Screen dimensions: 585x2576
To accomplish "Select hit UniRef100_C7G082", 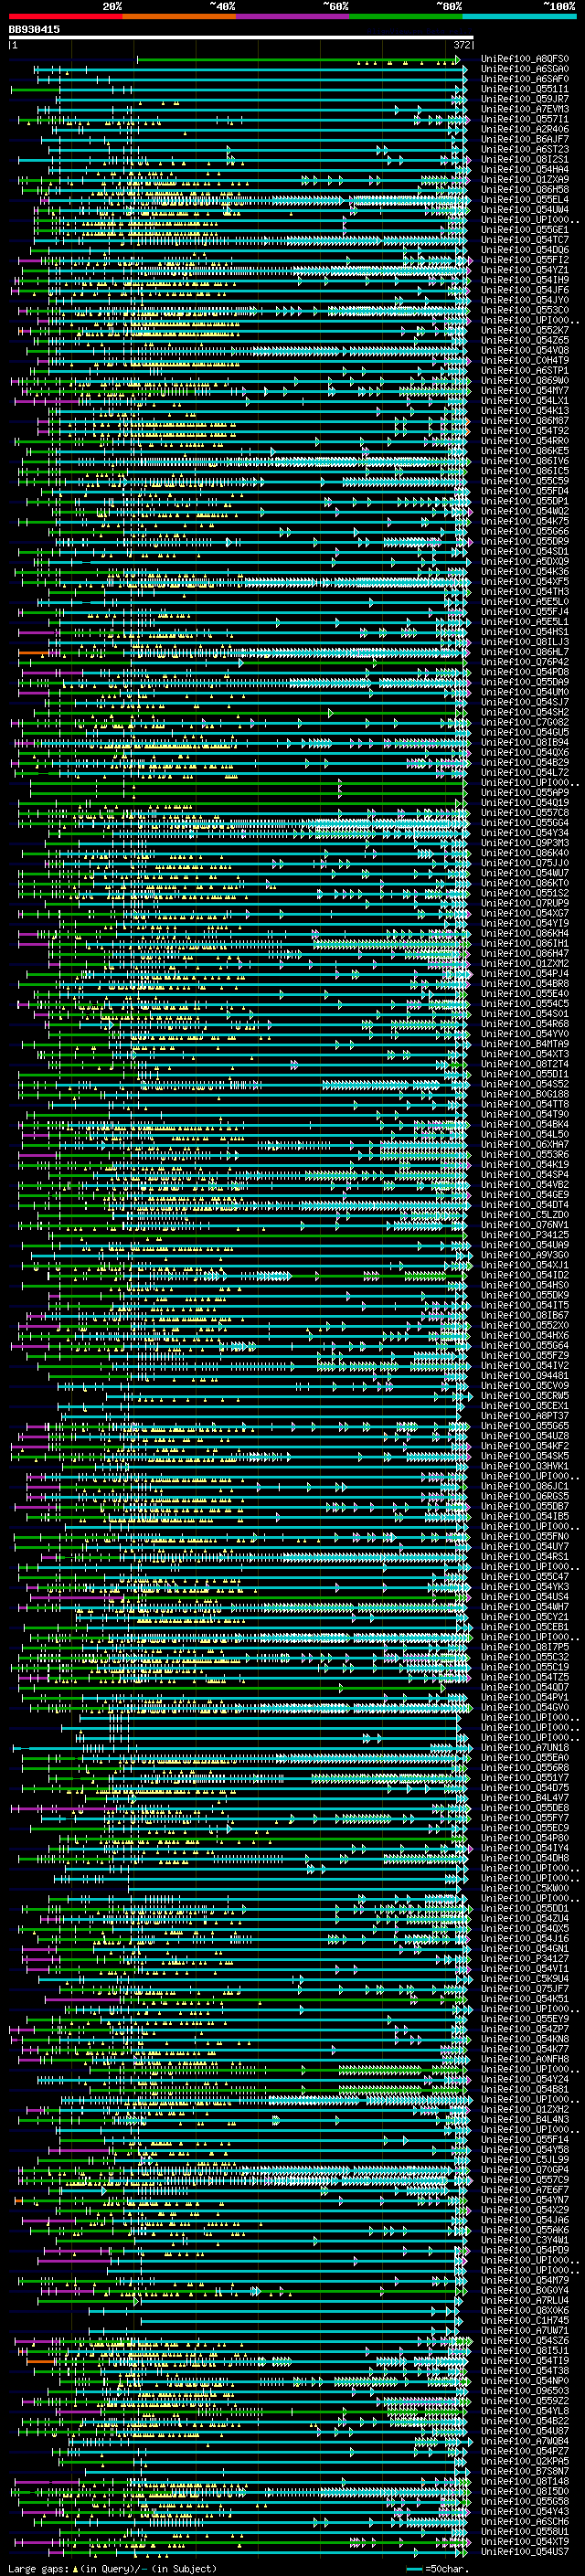I will click(x=524, y=722).
